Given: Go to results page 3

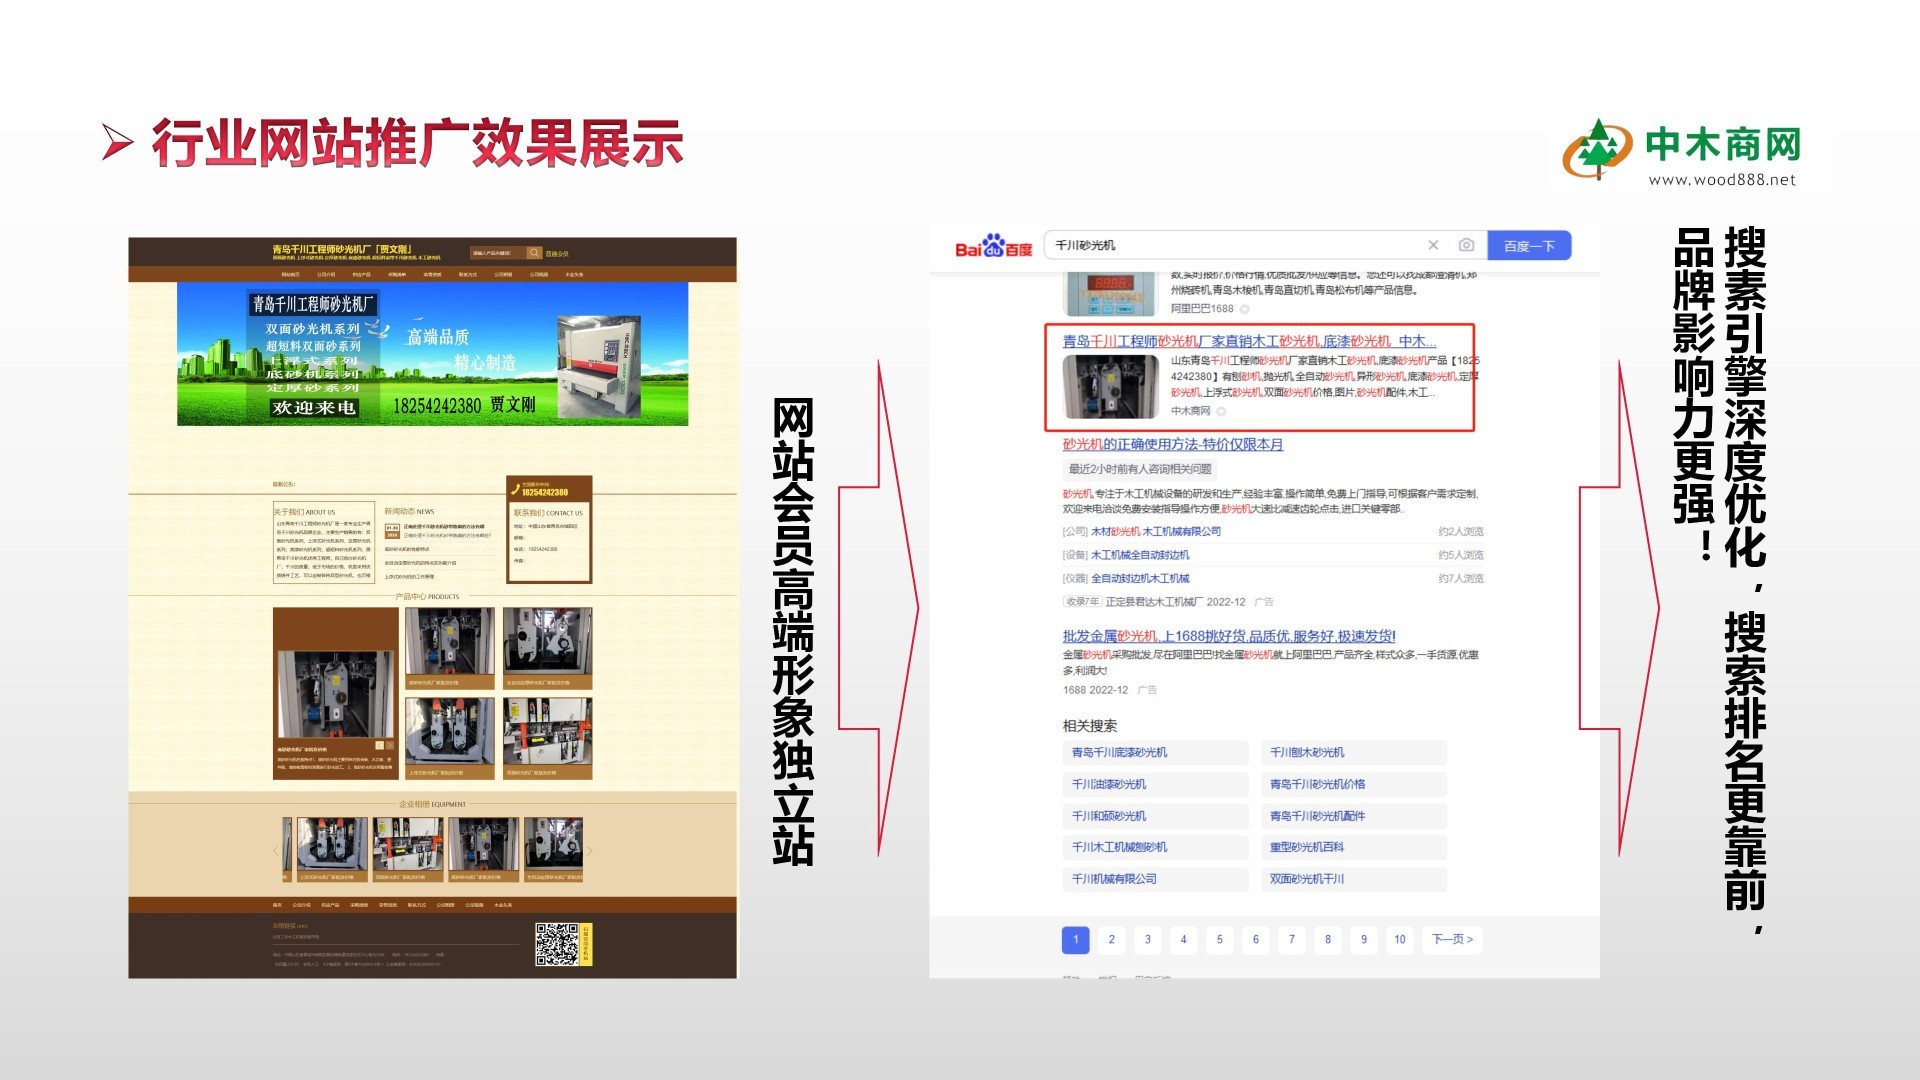Looking at the screenshot, I should point(1147,939).
